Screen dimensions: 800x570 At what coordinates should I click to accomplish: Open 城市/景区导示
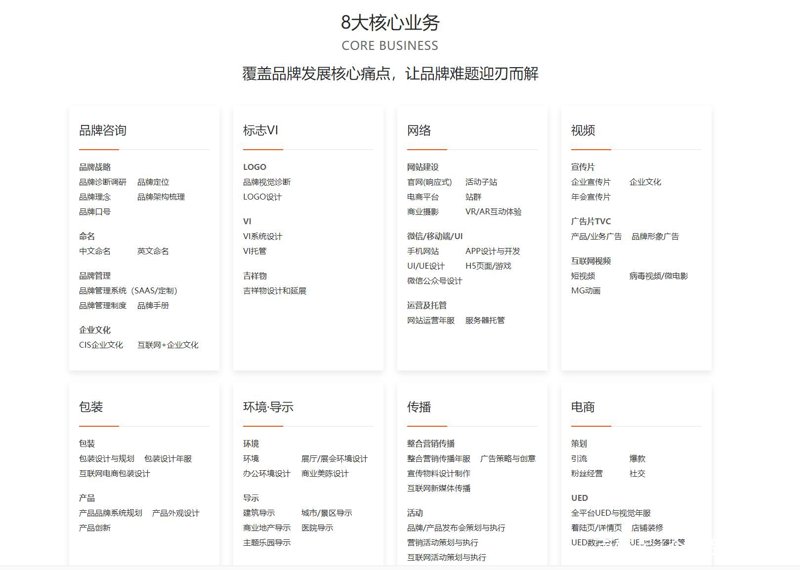327,513
